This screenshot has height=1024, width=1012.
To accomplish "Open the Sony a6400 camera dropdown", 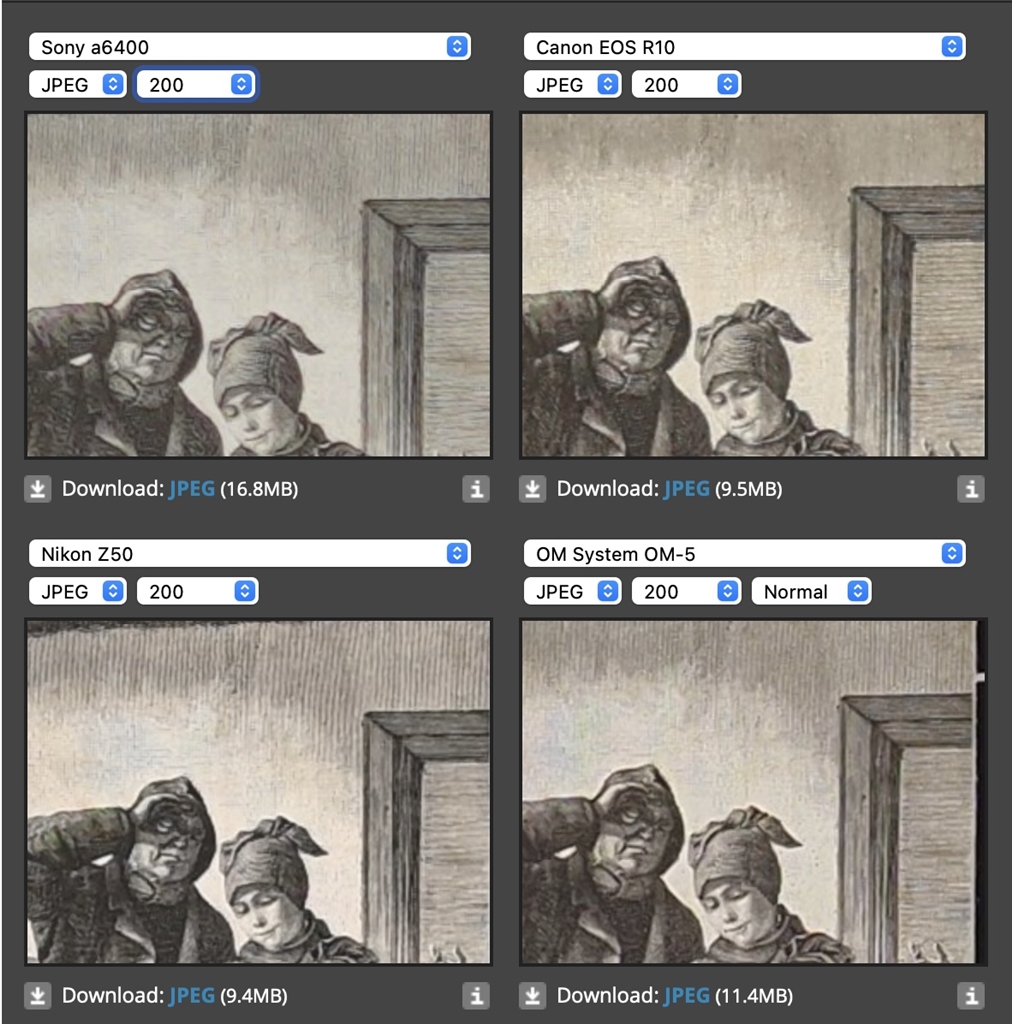I will 249,47.
